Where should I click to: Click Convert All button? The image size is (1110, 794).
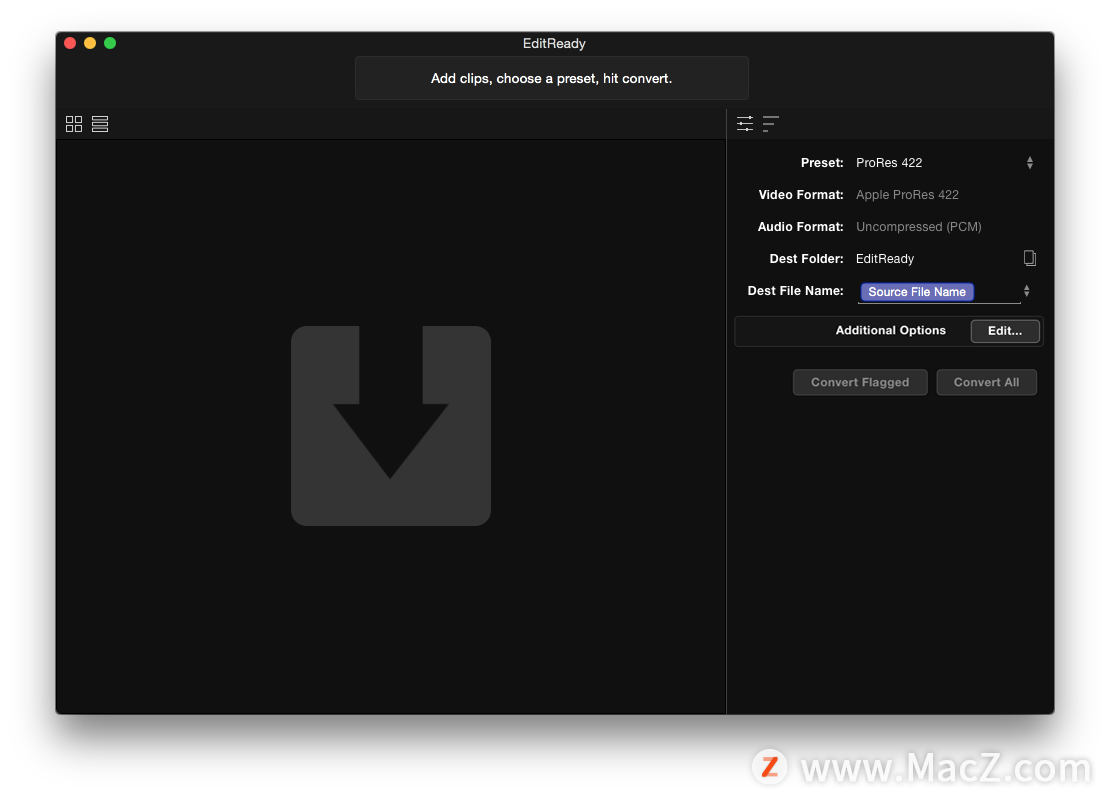[986, 382]
